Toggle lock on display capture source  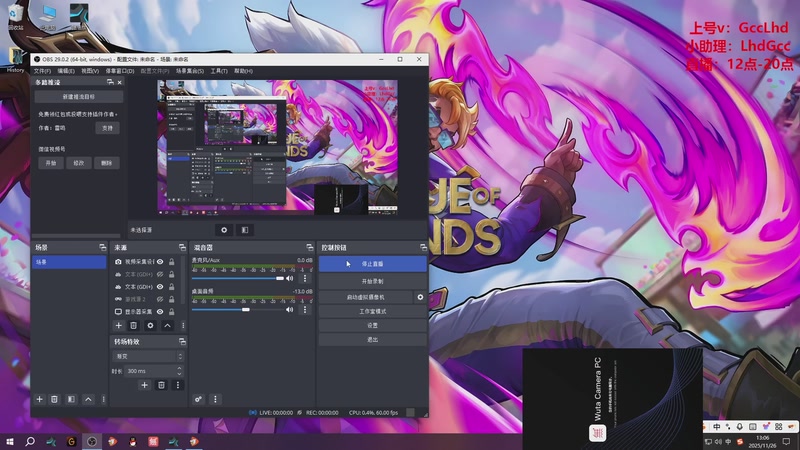point(171,311)
